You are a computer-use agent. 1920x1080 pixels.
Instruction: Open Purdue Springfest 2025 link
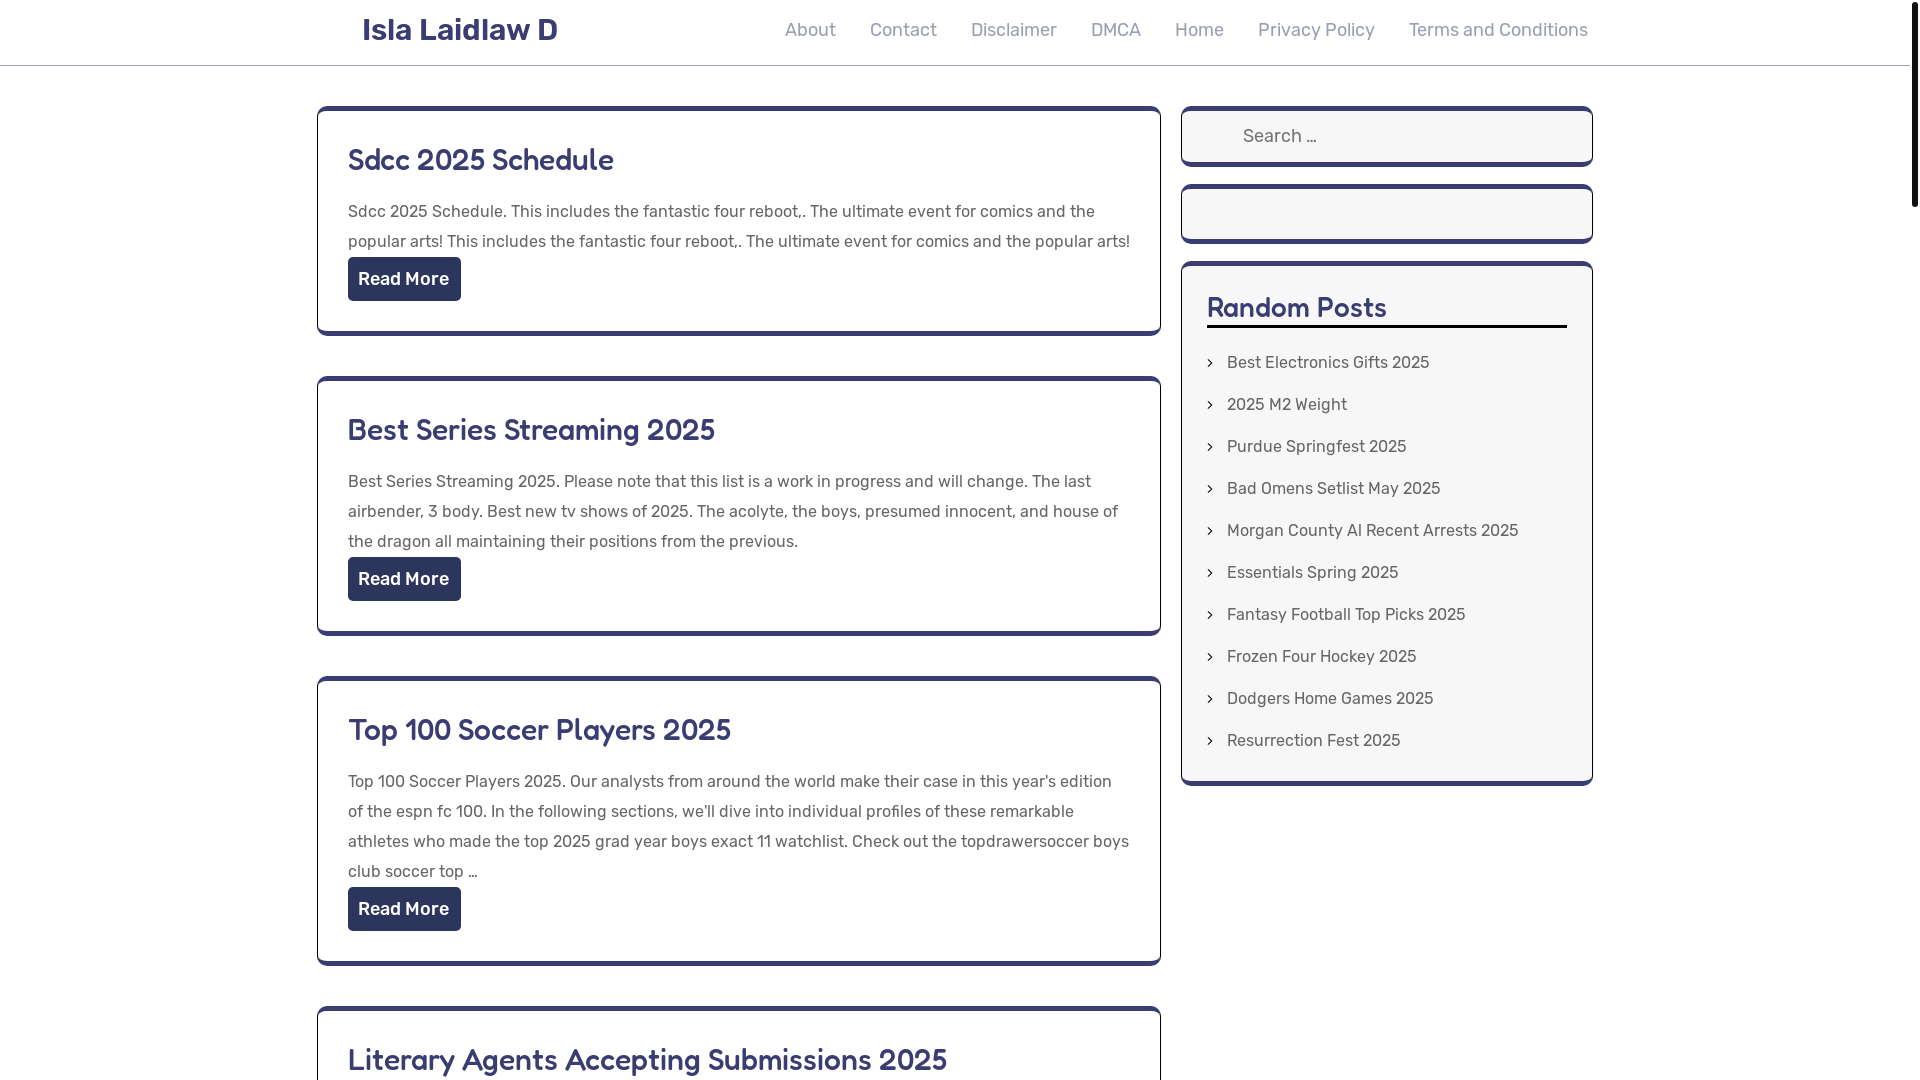1316,447
